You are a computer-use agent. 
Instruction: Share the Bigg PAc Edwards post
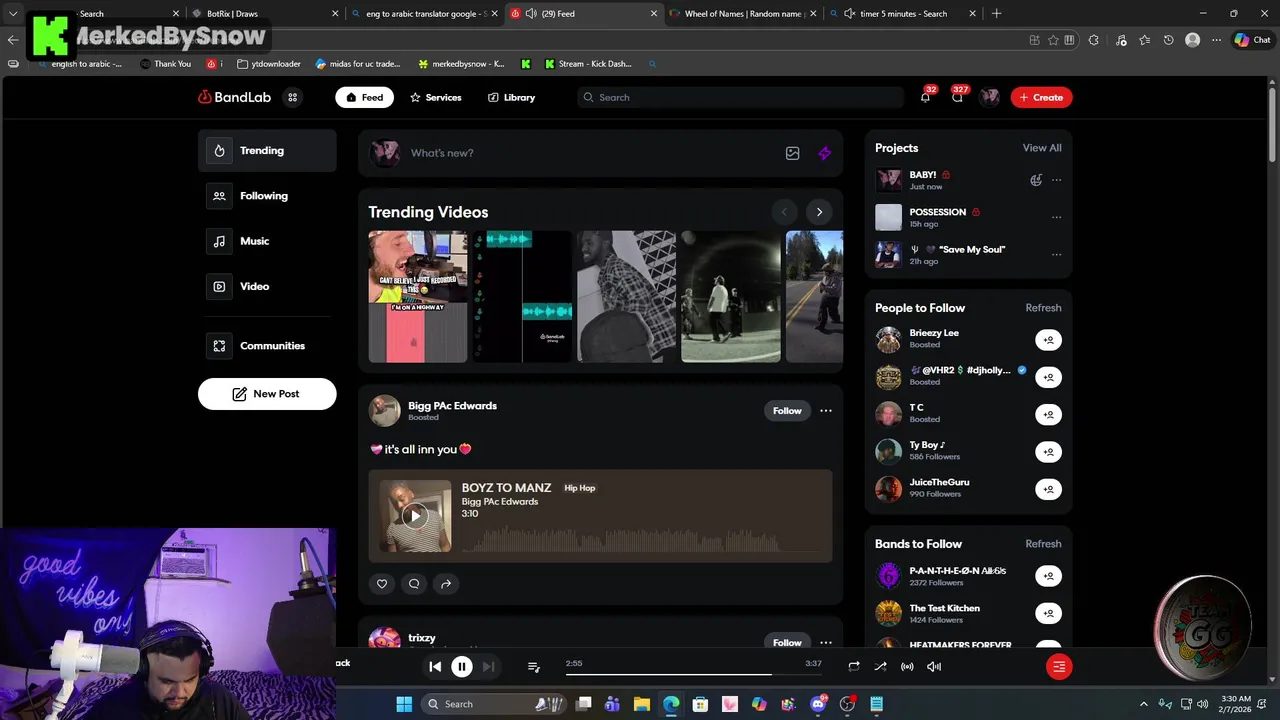tap(446, 584)
